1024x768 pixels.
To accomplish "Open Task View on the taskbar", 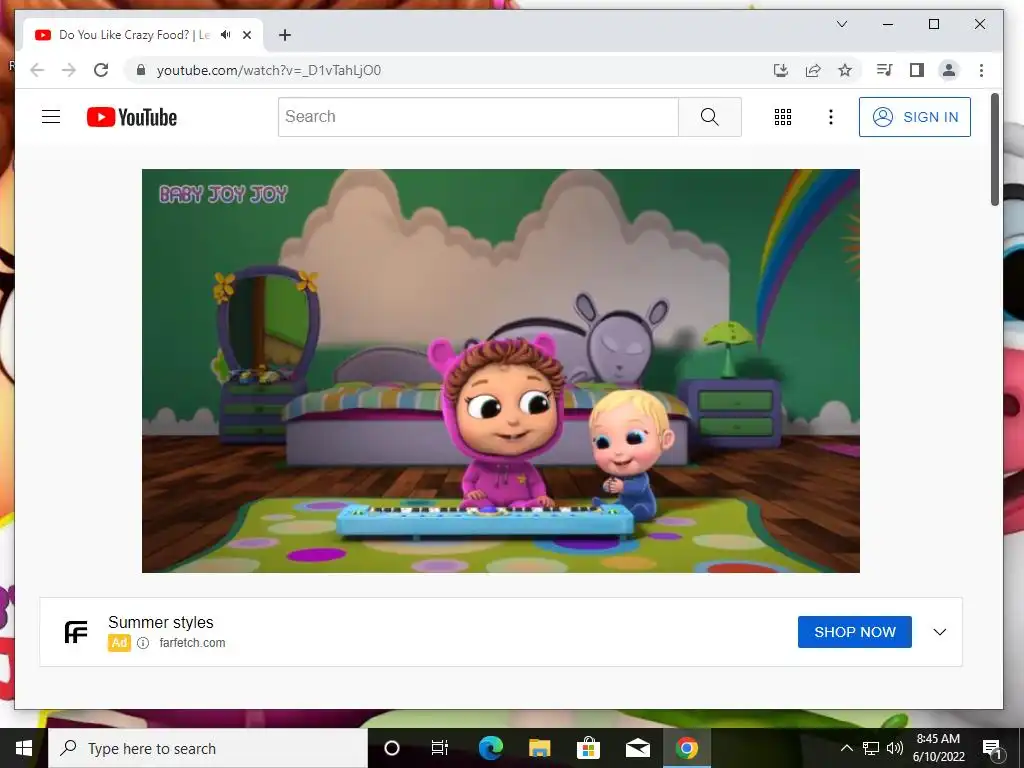I will pyautogui.click(x=440, y=748).
